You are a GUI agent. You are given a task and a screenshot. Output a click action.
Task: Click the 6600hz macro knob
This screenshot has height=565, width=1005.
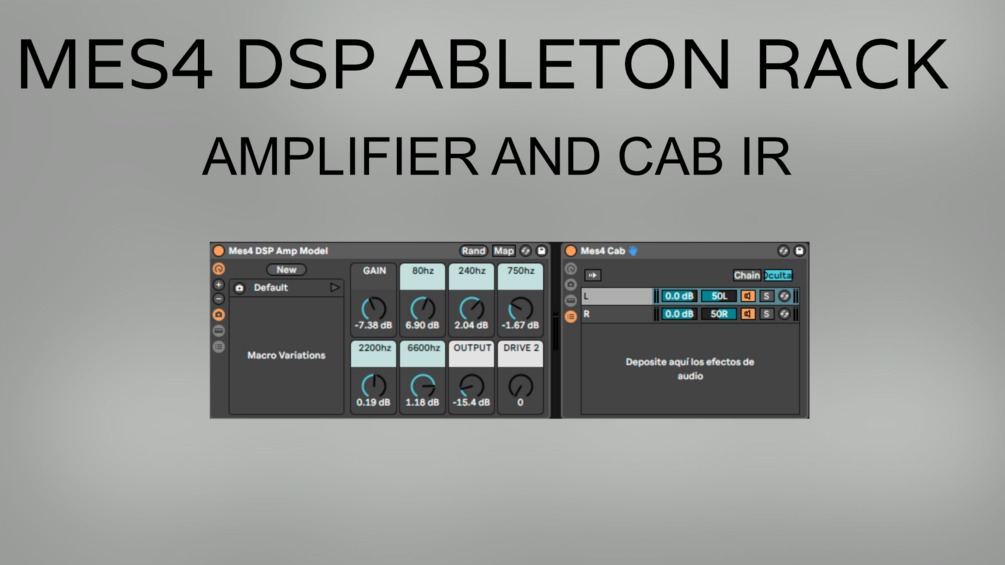tap(422, 386)
